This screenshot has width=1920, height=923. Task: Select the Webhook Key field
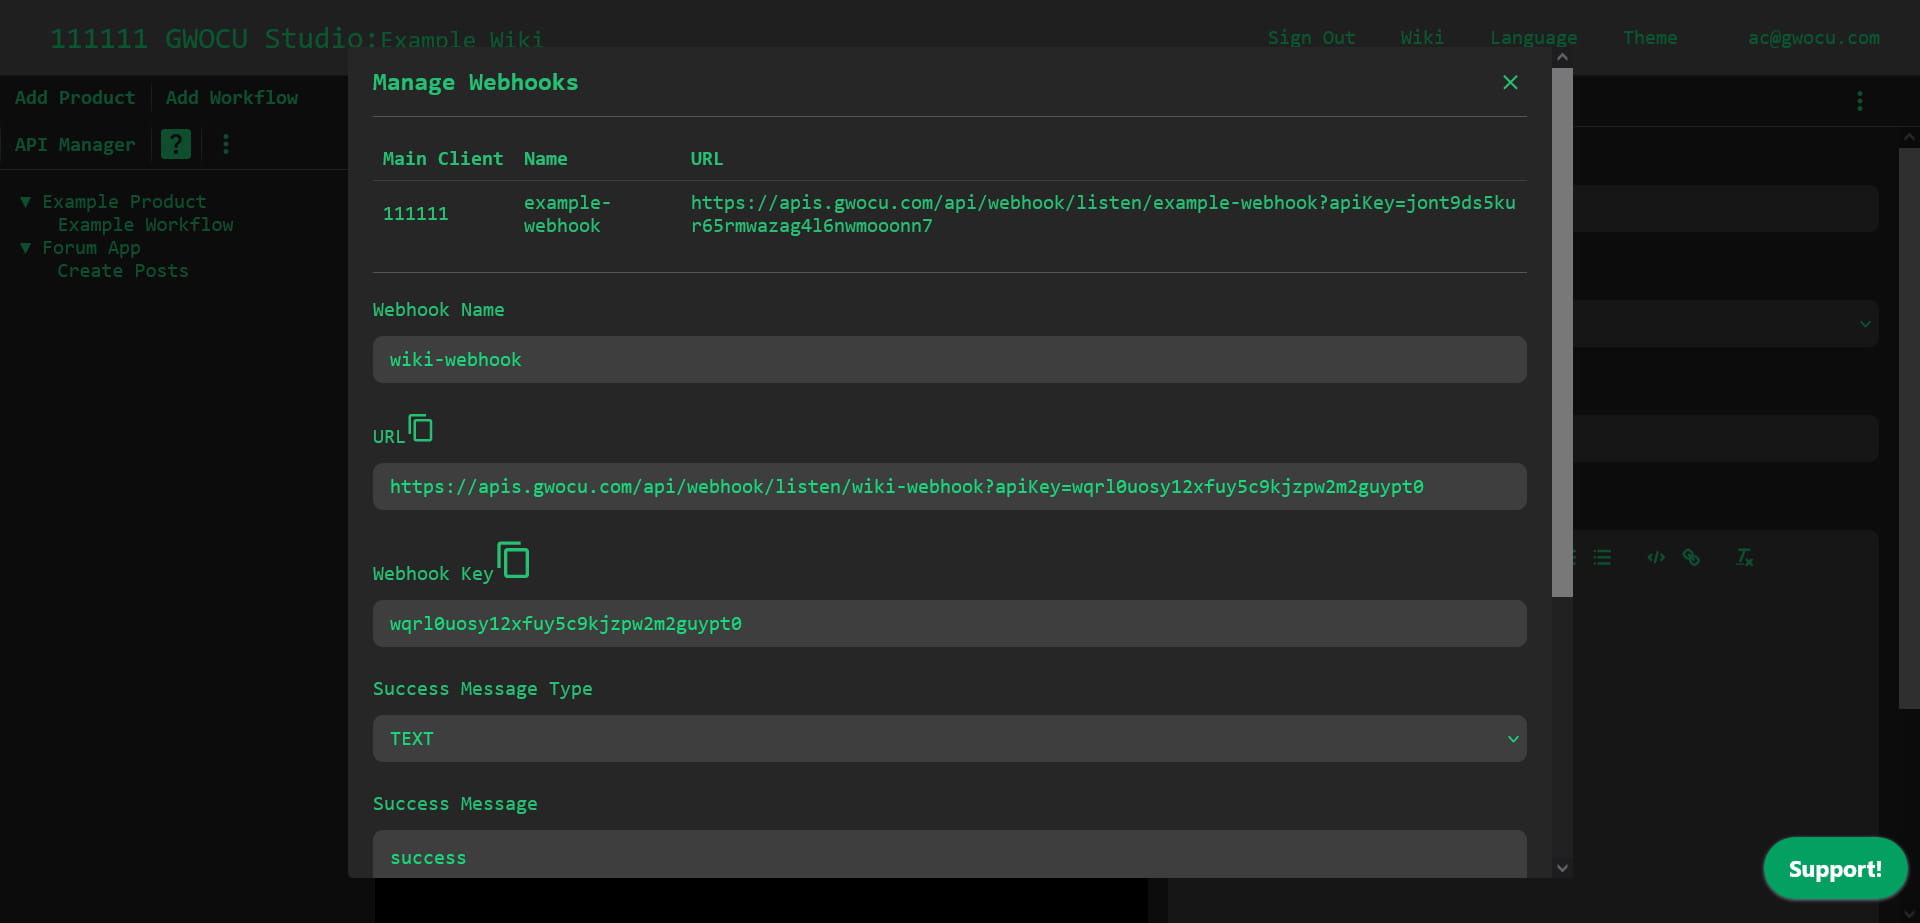tap(949, 623)
